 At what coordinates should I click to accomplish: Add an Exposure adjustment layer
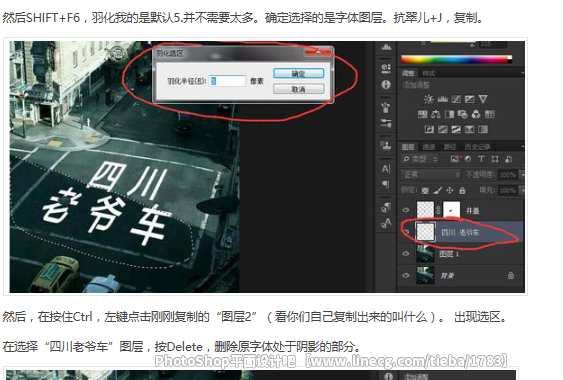470,99
